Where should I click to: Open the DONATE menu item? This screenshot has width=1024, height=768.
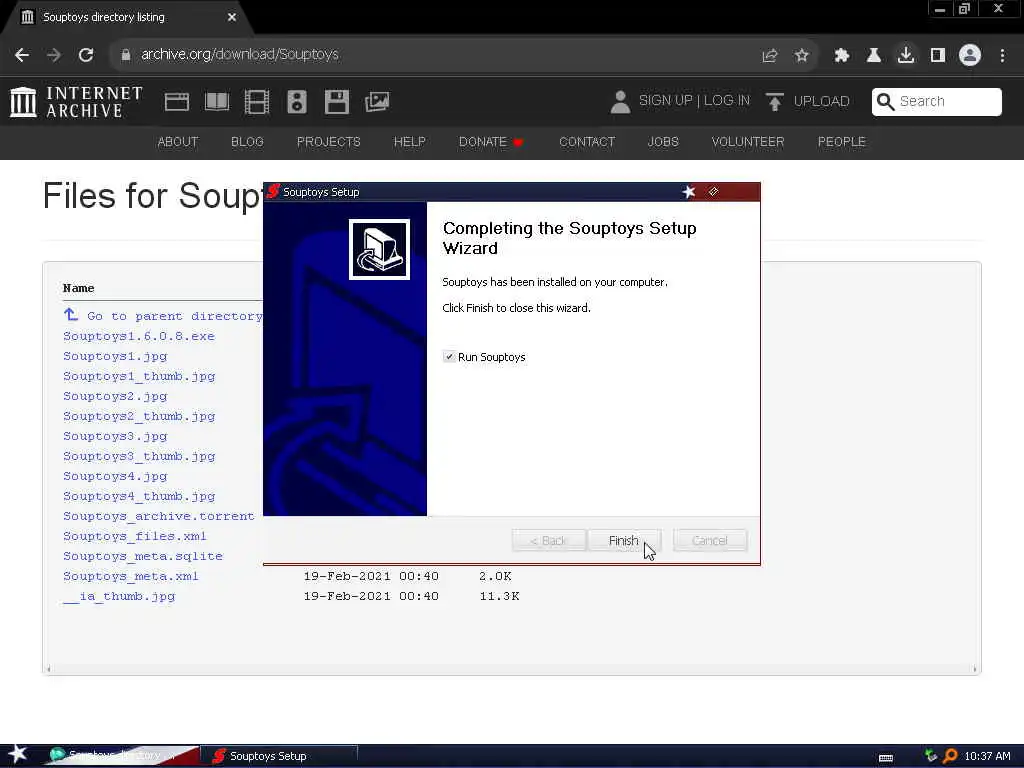(490, 142)
